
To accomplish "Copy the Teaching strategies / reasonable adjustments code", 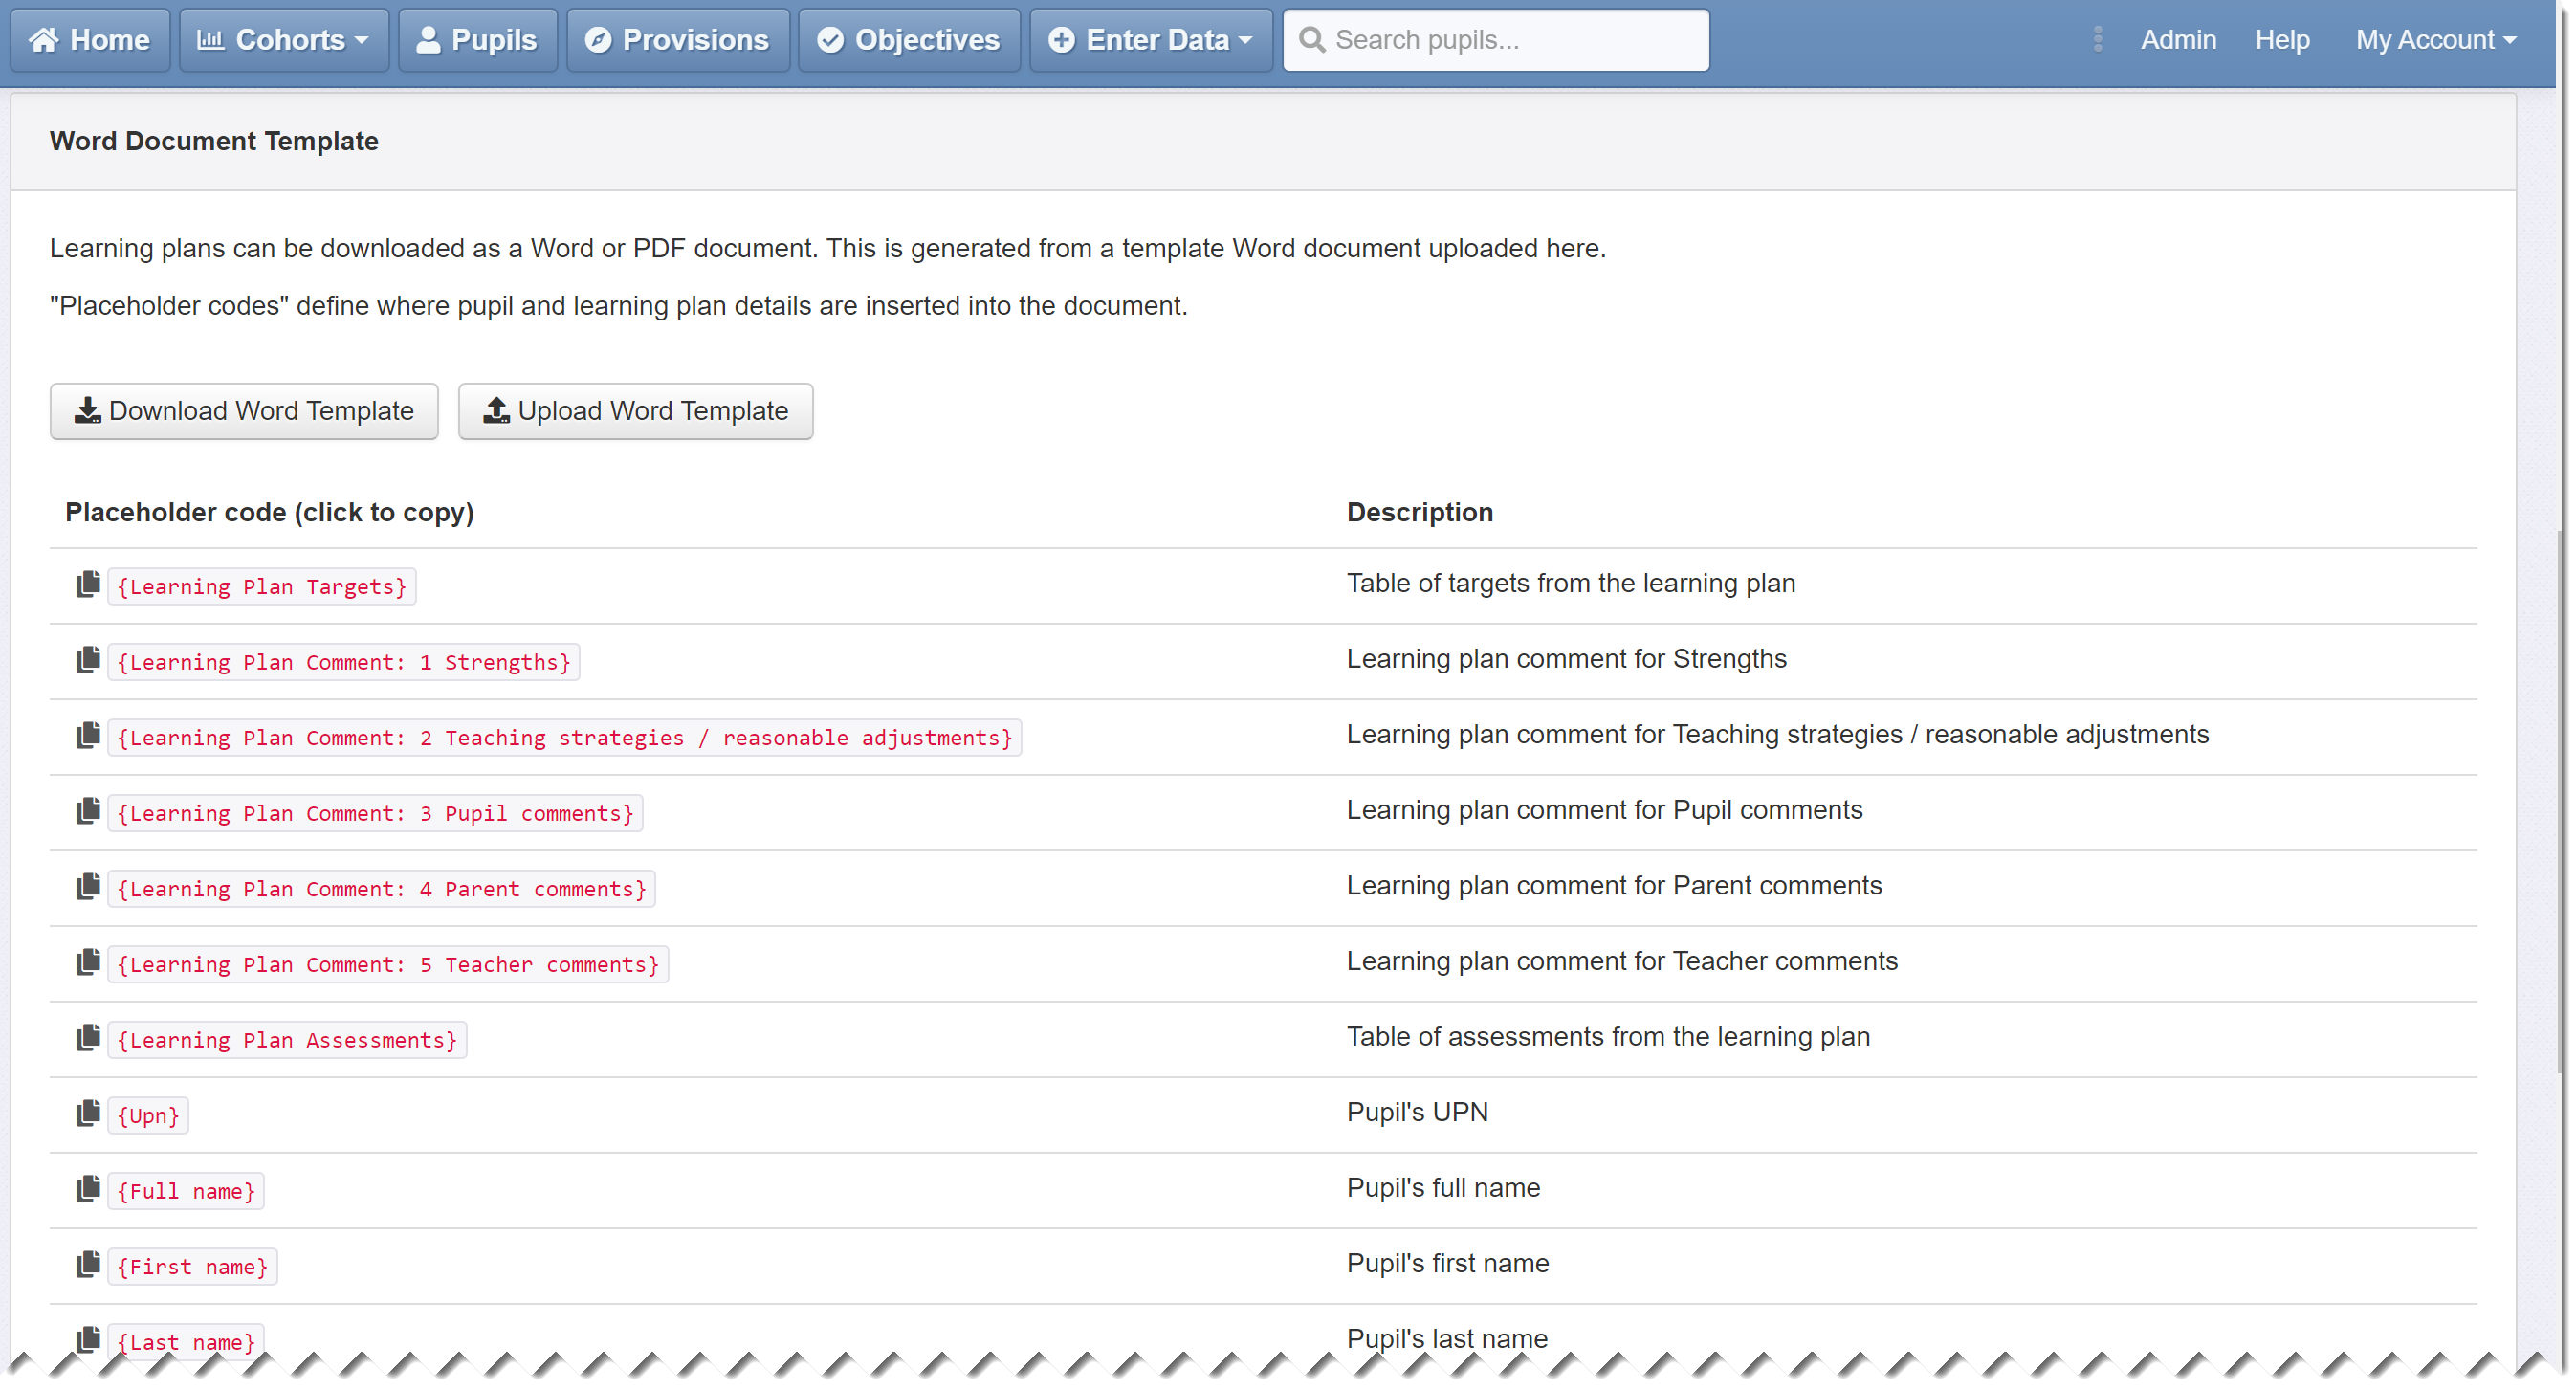I will click(x=565, y=738).
